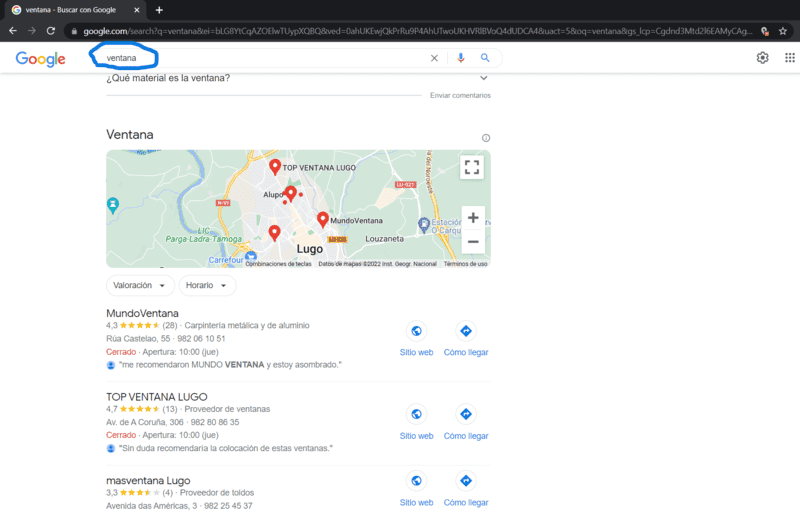
Task: Expand the map to fullscreen
Action: pyautogui.click(x=472, y=168)
